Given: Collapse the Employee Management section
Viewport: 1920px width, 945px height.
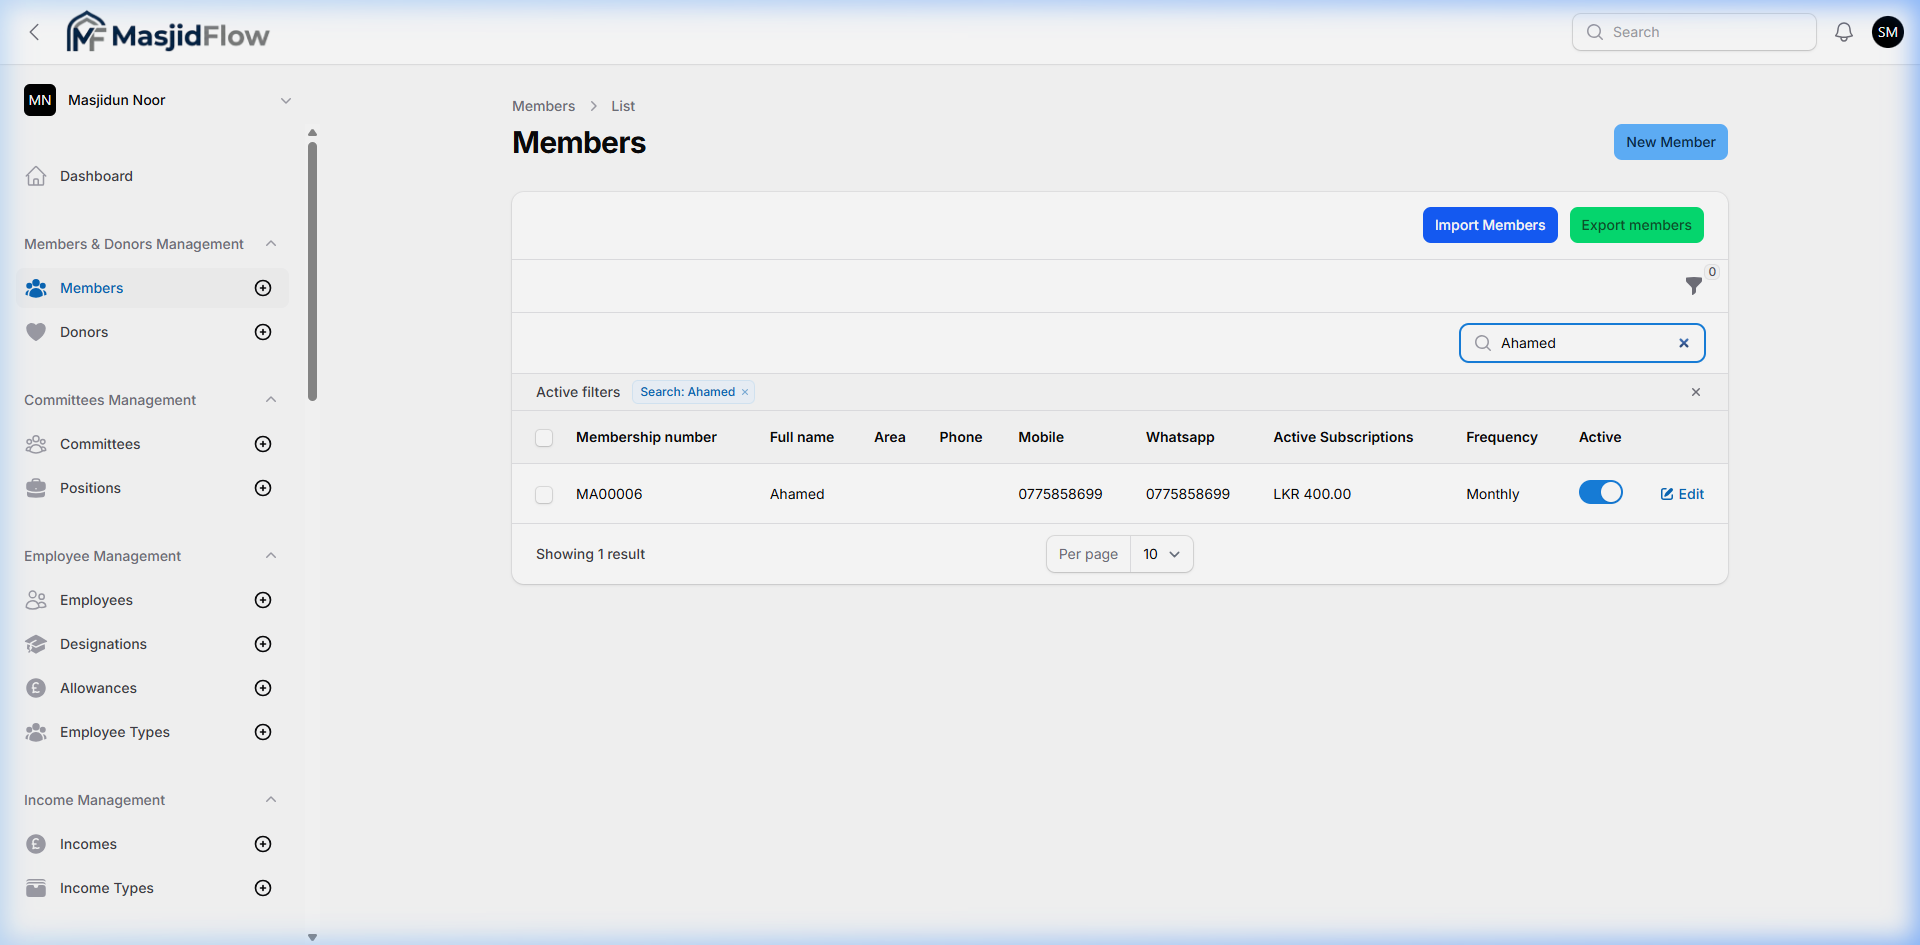Looking at the screenshot, I should (271, 556).
